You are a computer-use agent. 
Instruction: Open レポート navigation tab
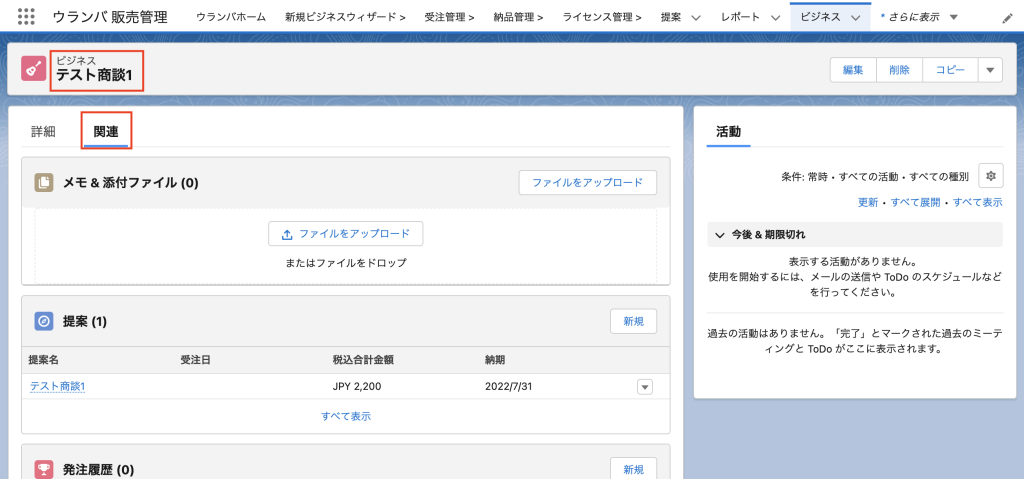[741, 18]
